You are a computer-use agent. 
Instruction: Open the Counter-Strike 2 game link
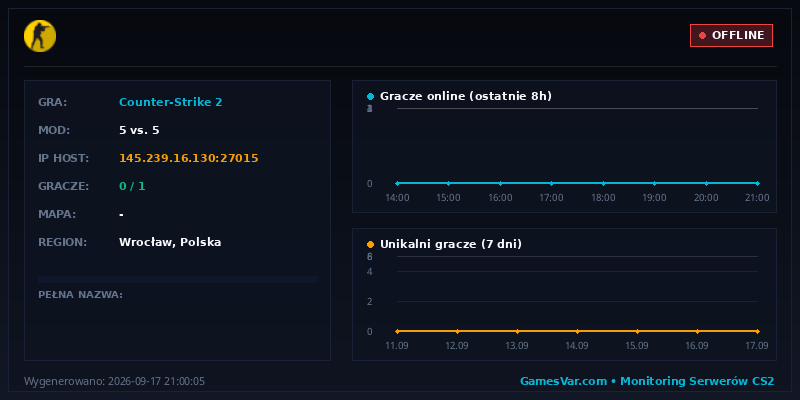pyautogui.click(x=170, y=102)
